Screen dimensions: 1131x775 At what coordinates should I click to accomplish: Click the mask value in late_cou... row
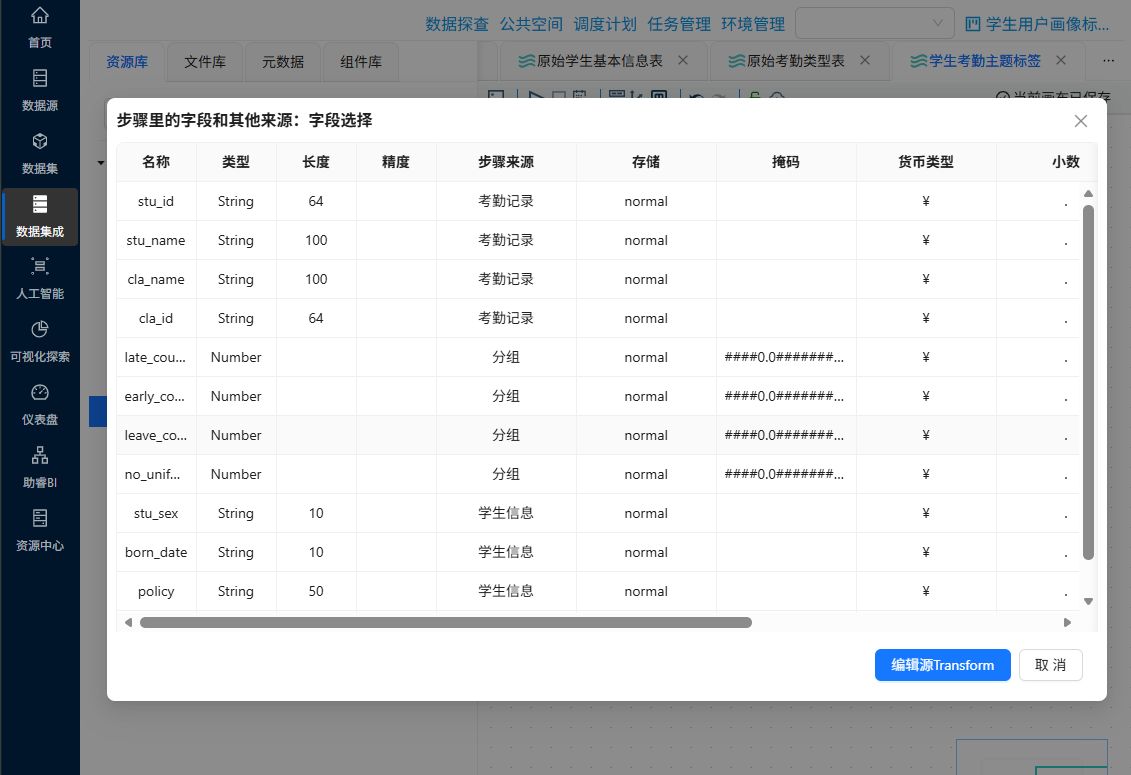[785, 357]
